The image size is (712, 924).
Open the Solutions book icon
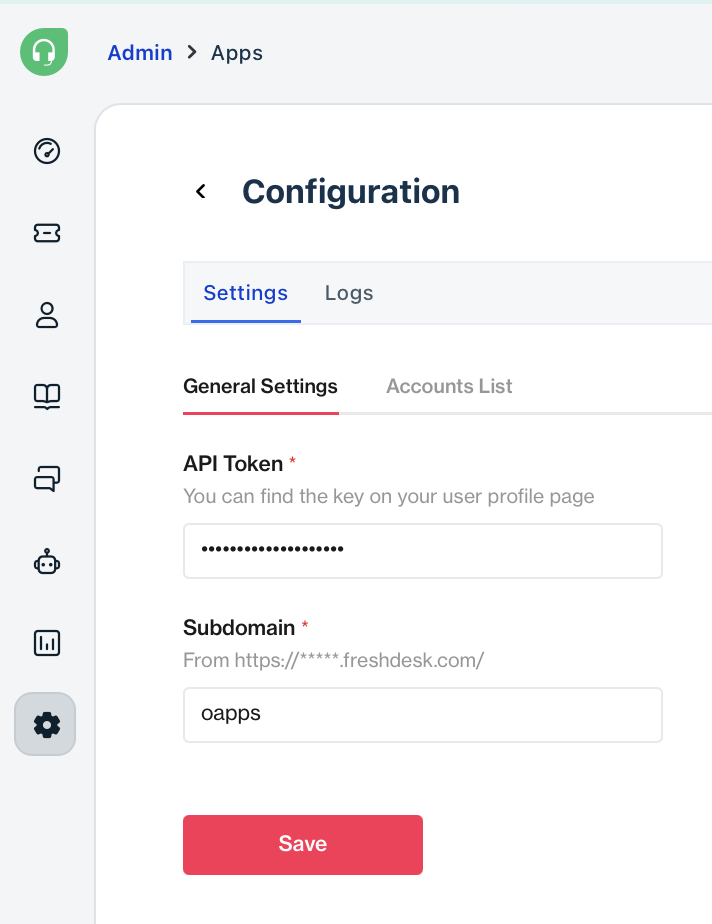pos(47,397)
